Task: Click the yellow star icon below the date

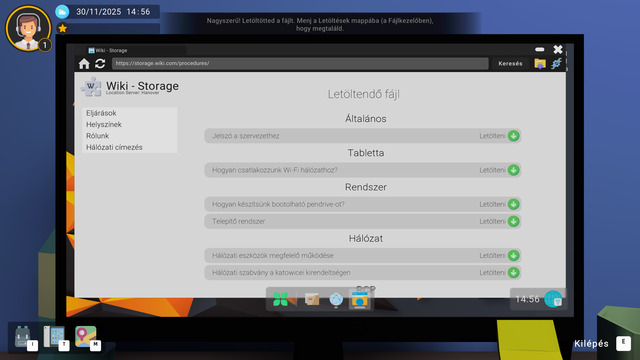Action: click(62, 29)
